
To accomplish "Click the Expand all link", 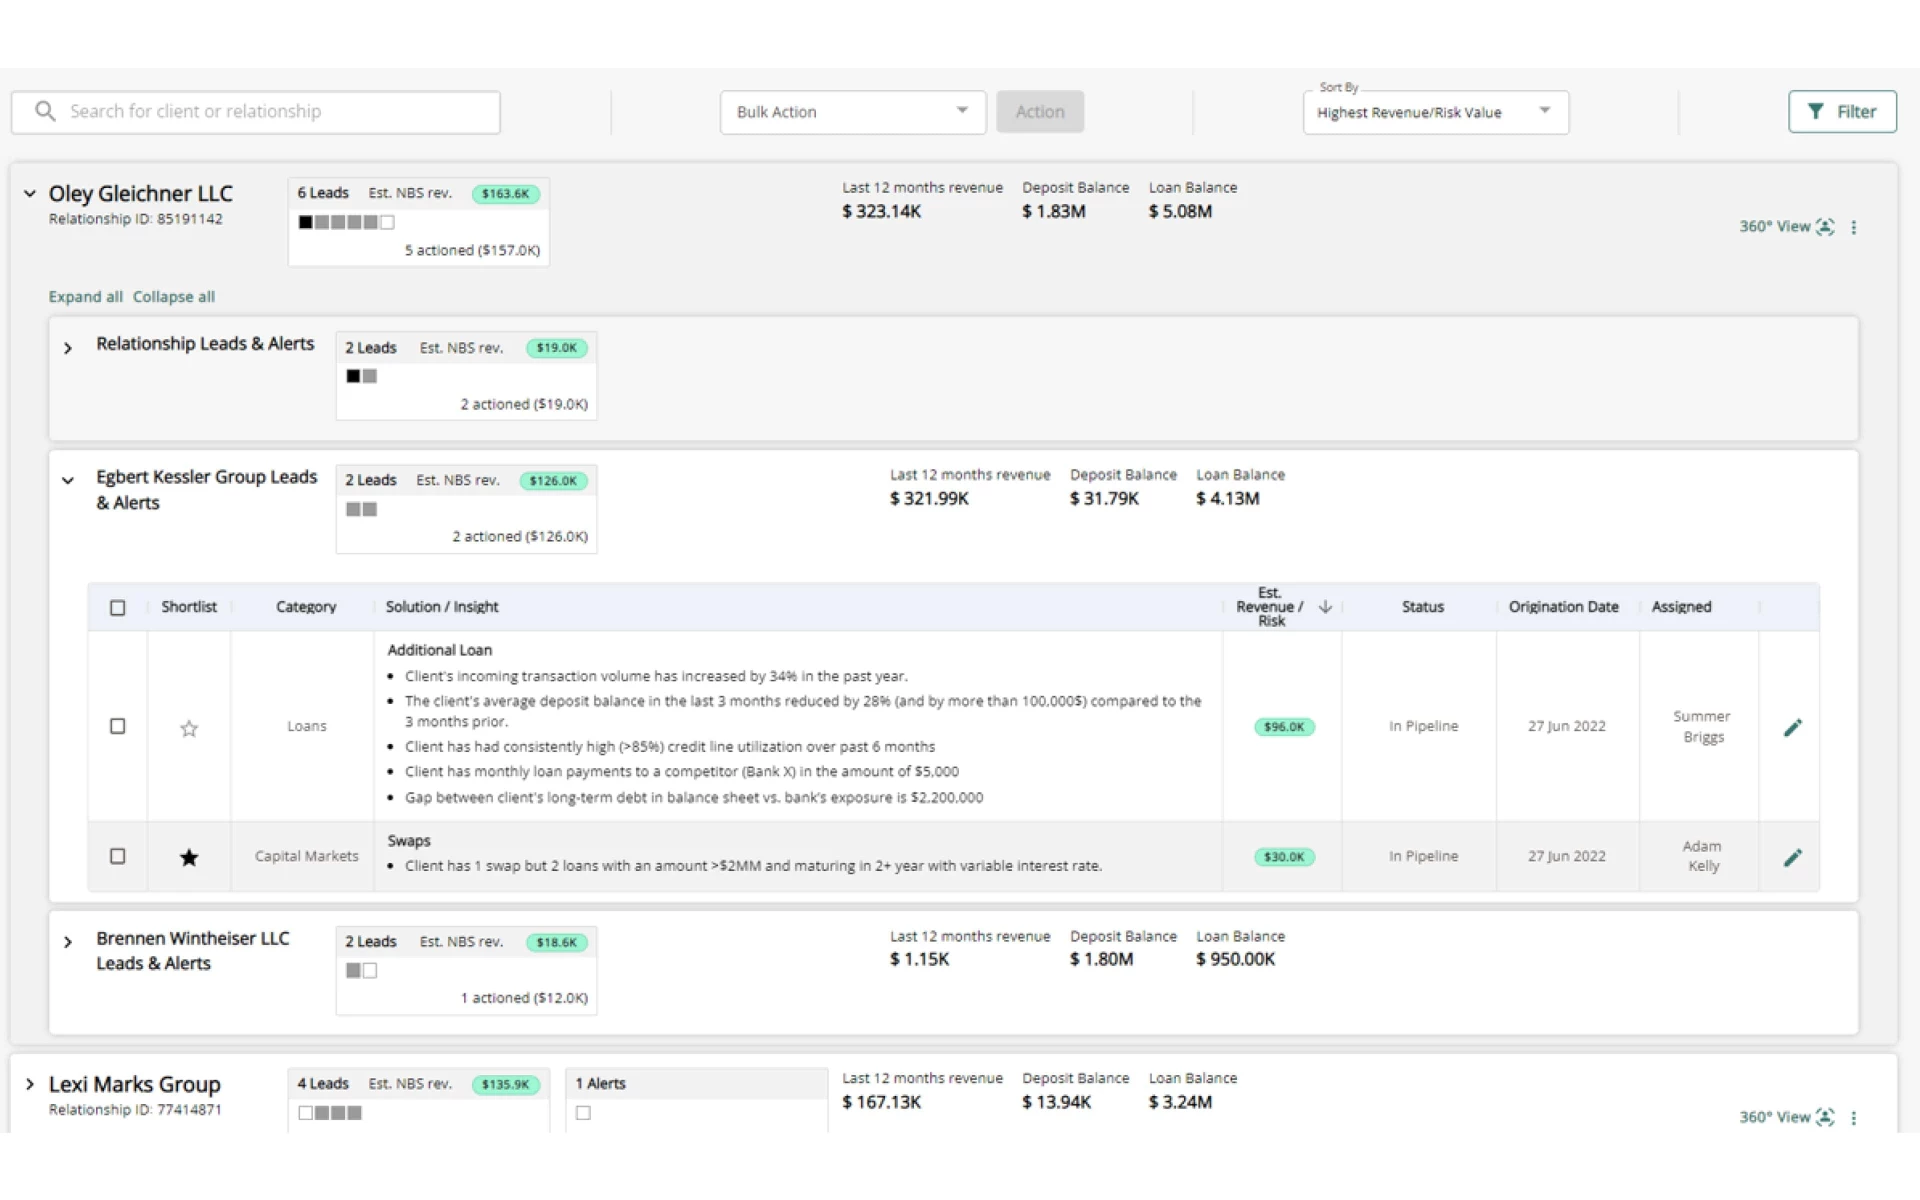I will pyautogui.click(x=85, y=297).
